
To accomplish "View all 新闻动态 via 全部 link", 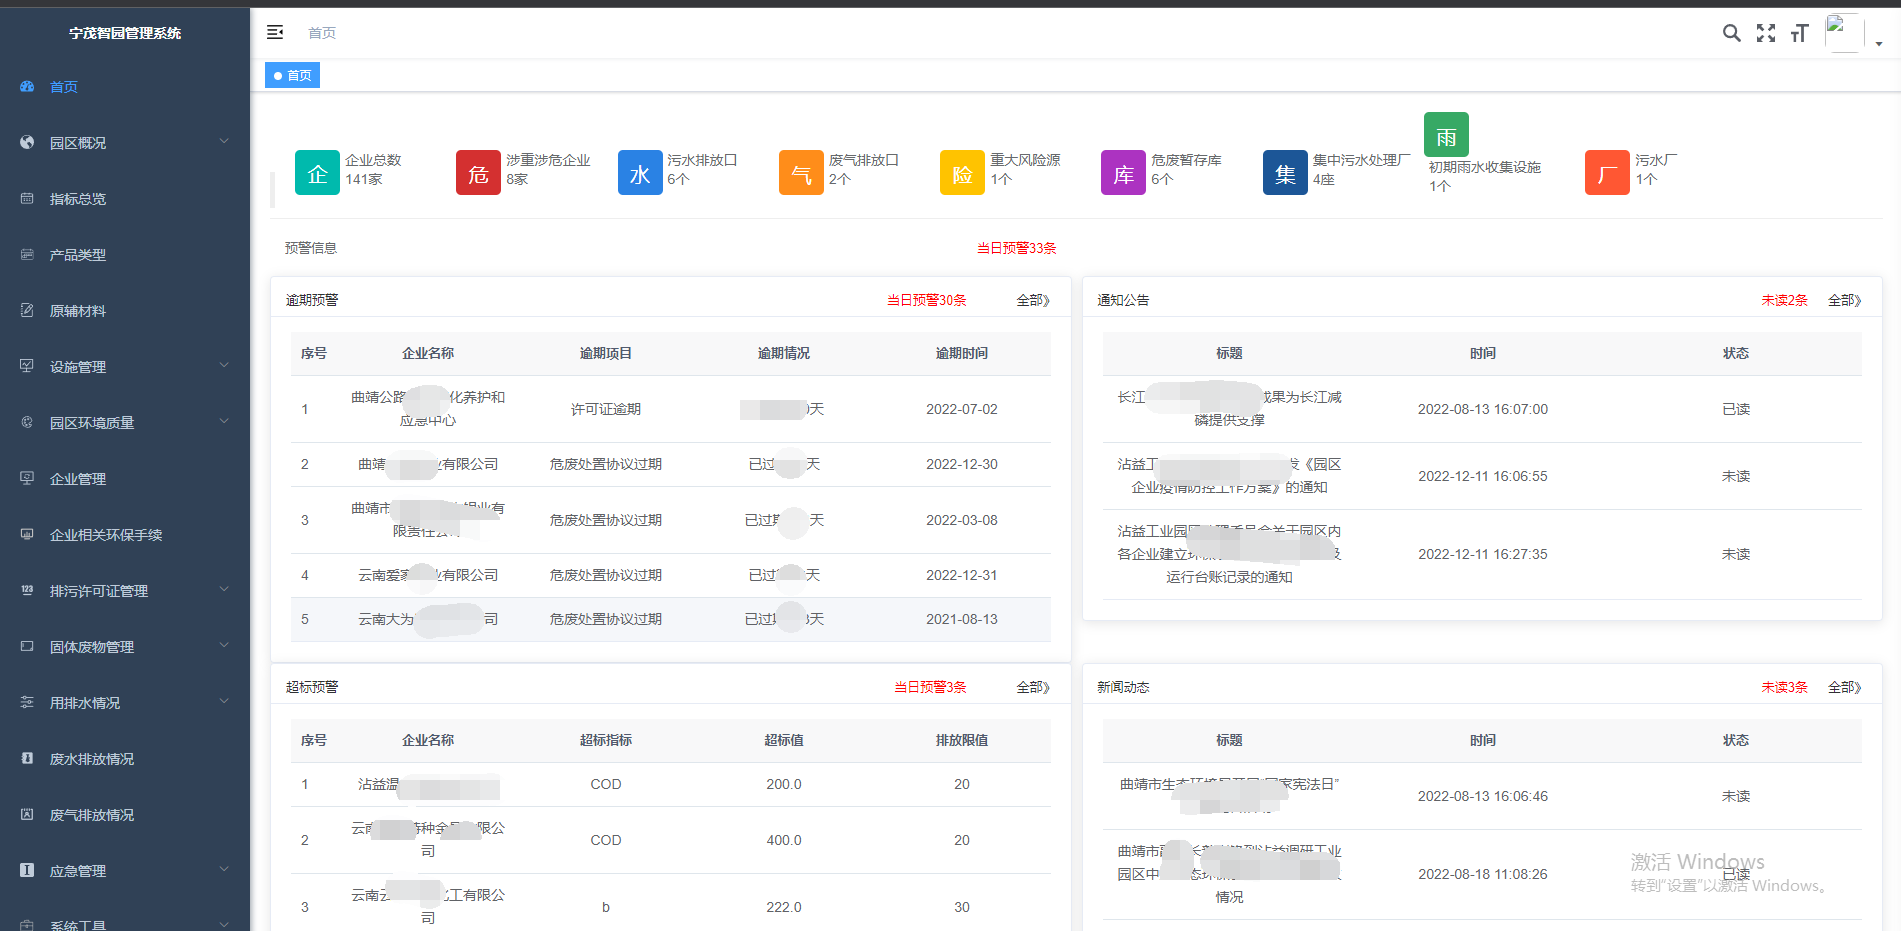I will pos(1845,687).
